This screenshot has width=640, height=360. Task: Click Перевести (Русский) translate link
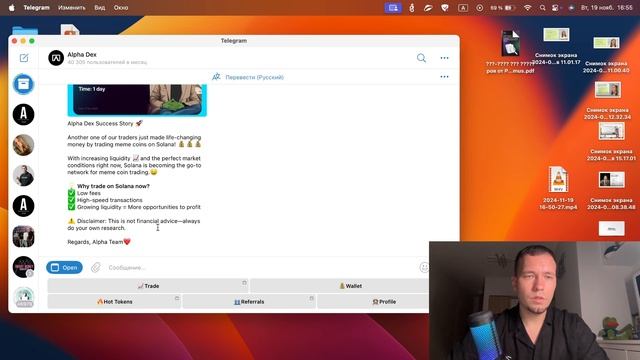254,77
